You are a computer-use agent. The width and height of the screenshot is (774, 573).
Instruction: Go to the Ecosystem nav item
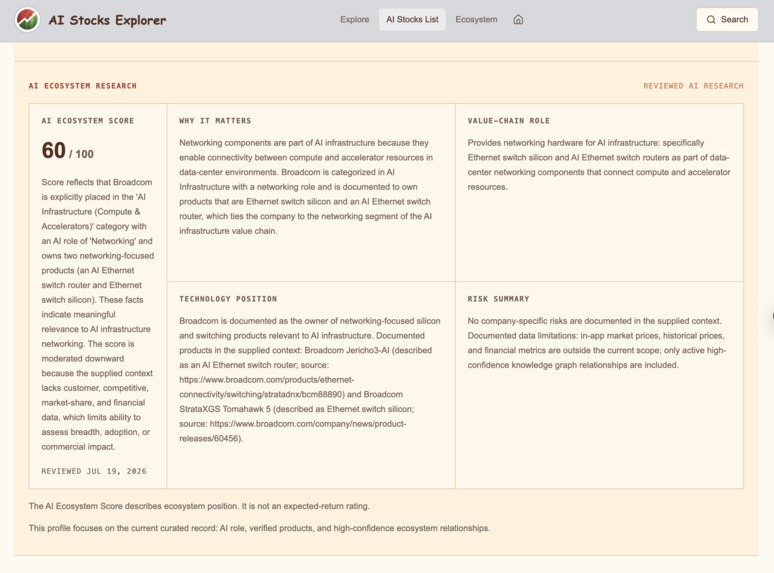(476, 20)
